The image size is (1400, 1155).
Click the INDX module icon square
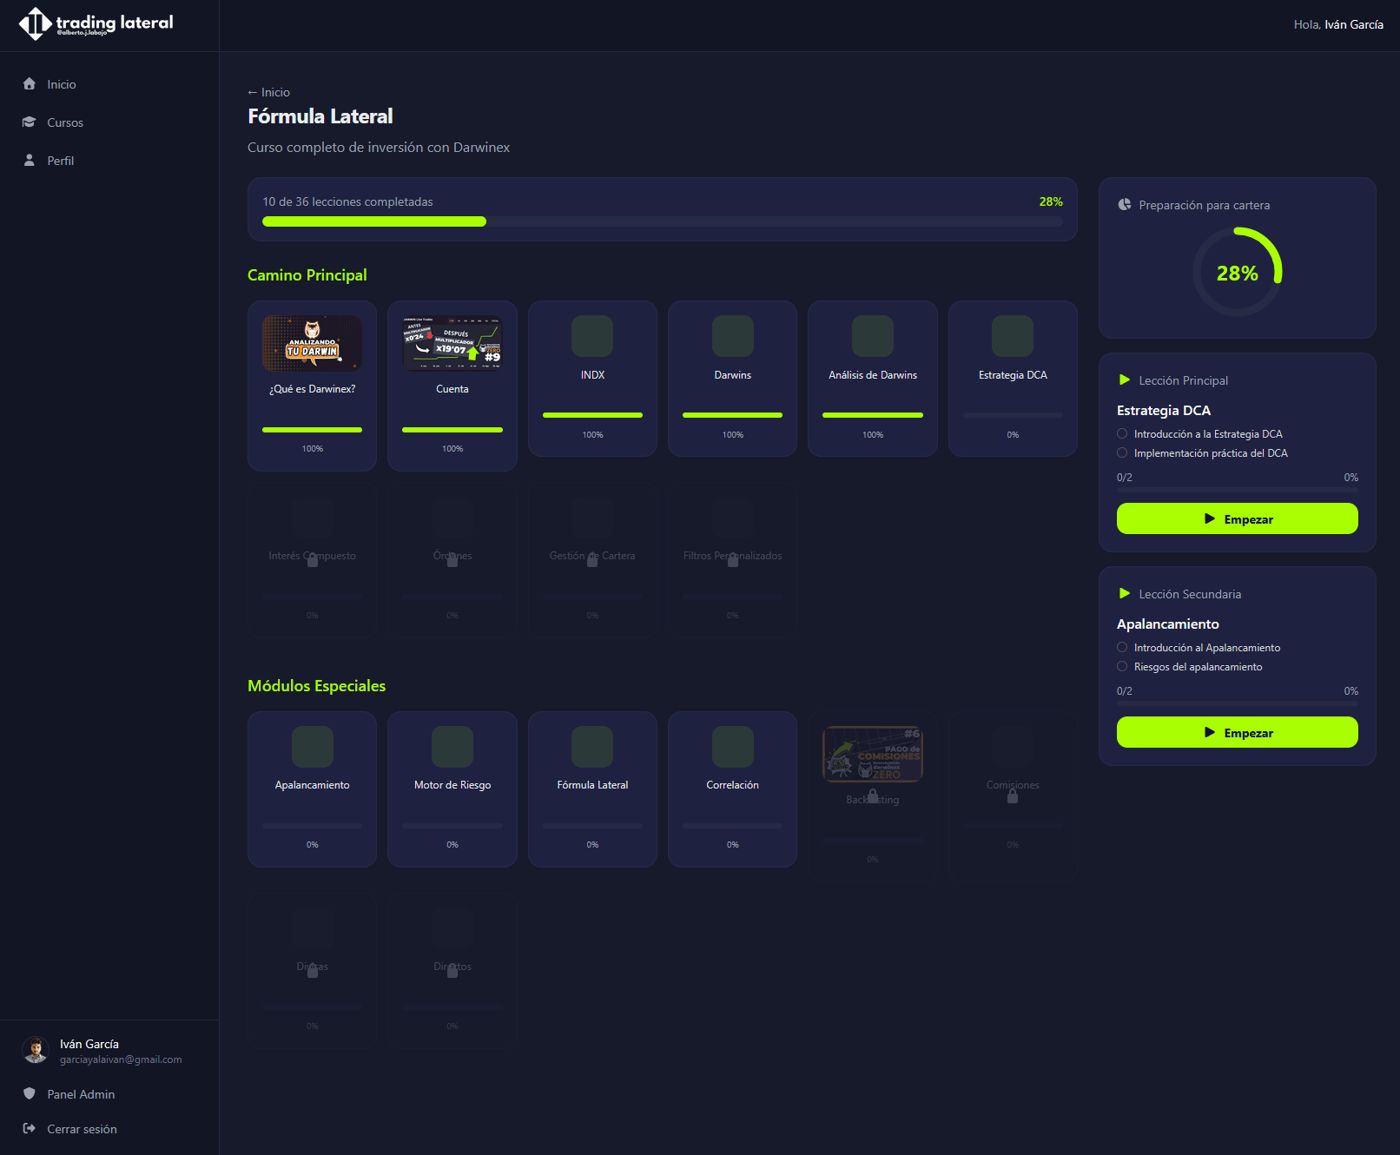592,336
